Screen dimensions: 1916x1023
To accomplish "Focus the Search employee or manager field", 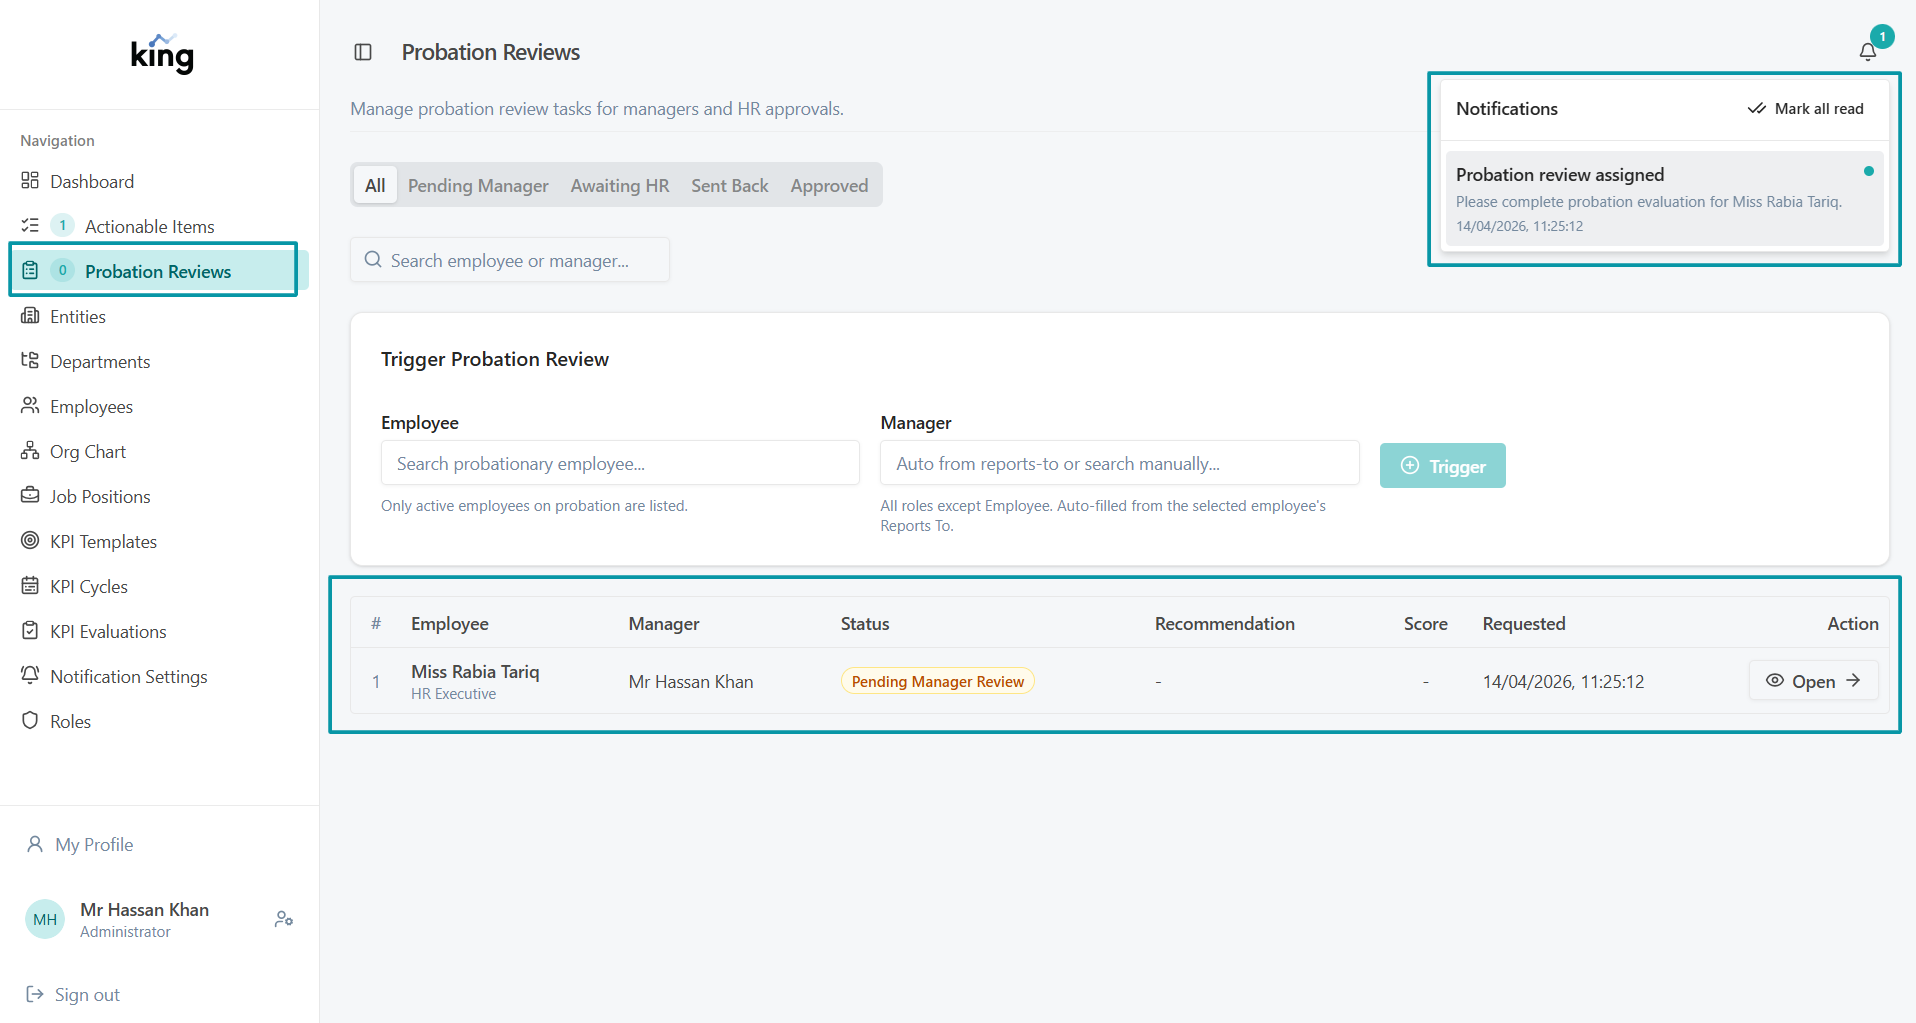I will click(x=510, y=260).
